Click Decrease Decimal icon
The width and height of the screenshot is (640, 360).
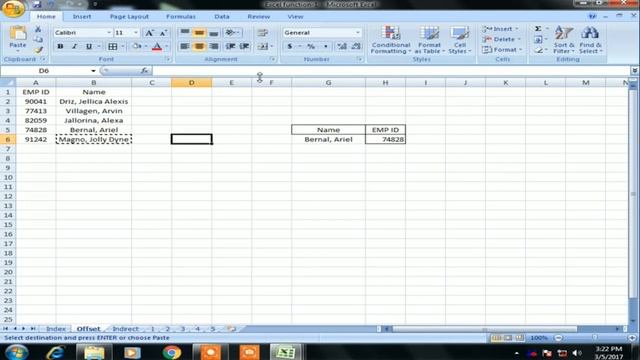[x=356, y=47]
